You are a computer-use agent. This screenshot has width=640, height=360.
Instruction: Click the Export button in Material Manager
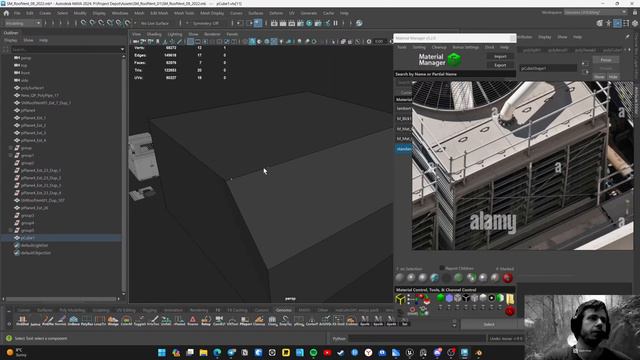pyautogui.click(x=500, y=65)
